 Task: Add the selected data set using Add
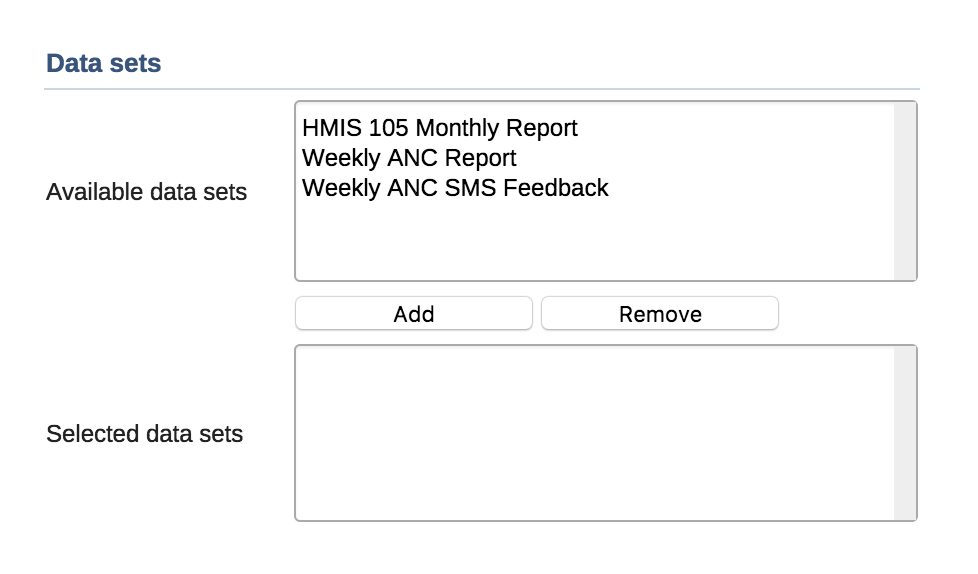413,314
